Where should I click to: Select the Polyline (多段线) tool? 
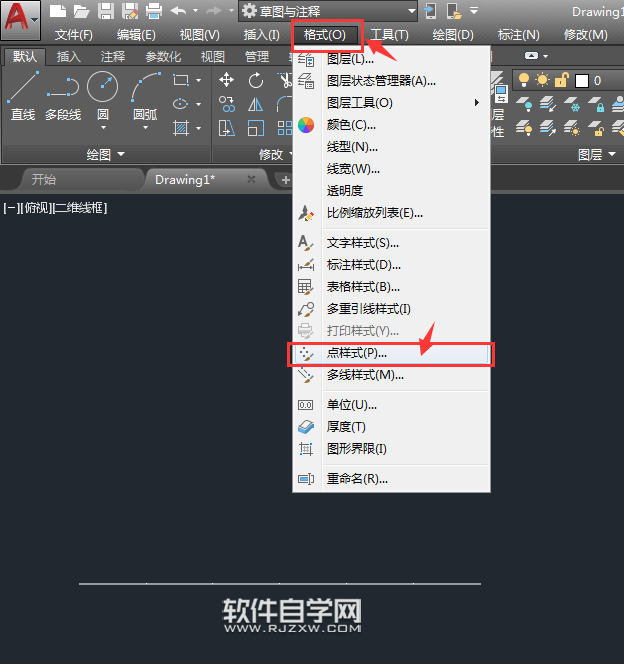(63, 97)
